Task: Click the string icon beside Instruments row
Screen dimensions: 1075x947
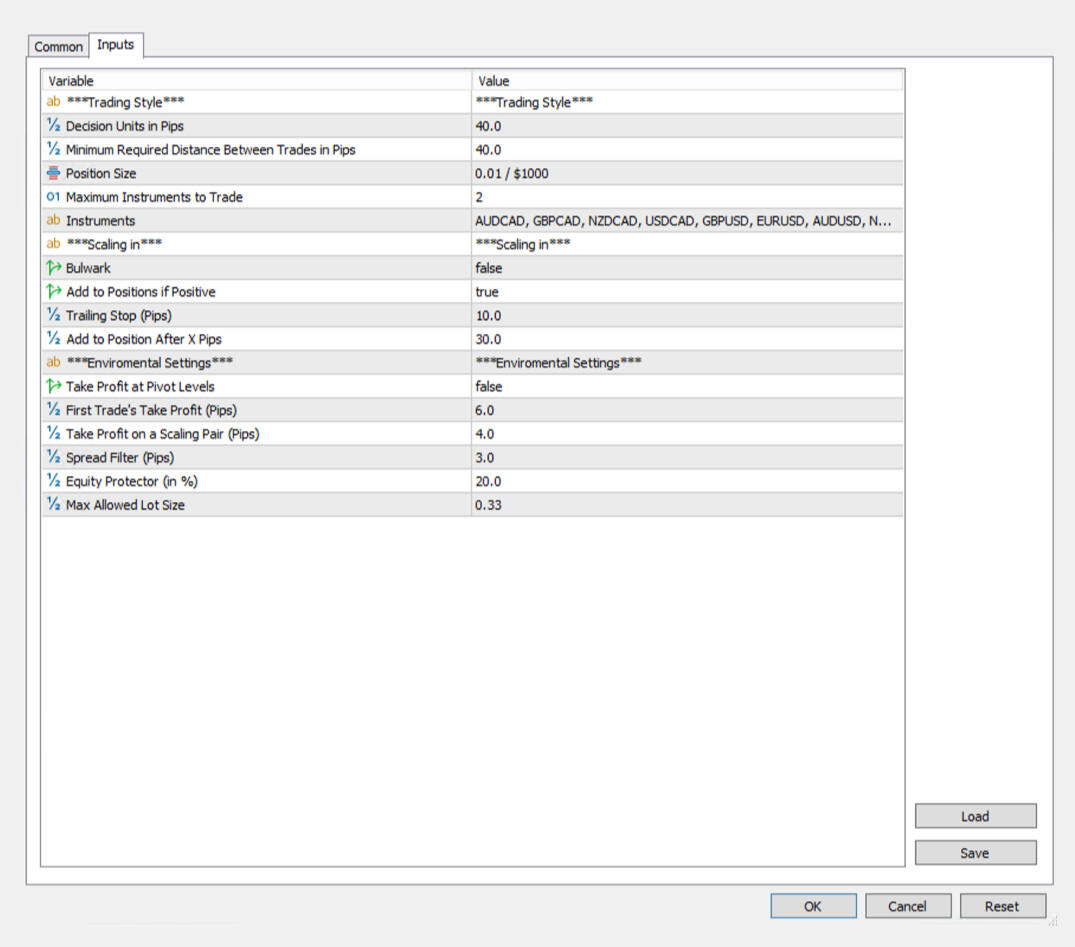Action: coord(54,221)
